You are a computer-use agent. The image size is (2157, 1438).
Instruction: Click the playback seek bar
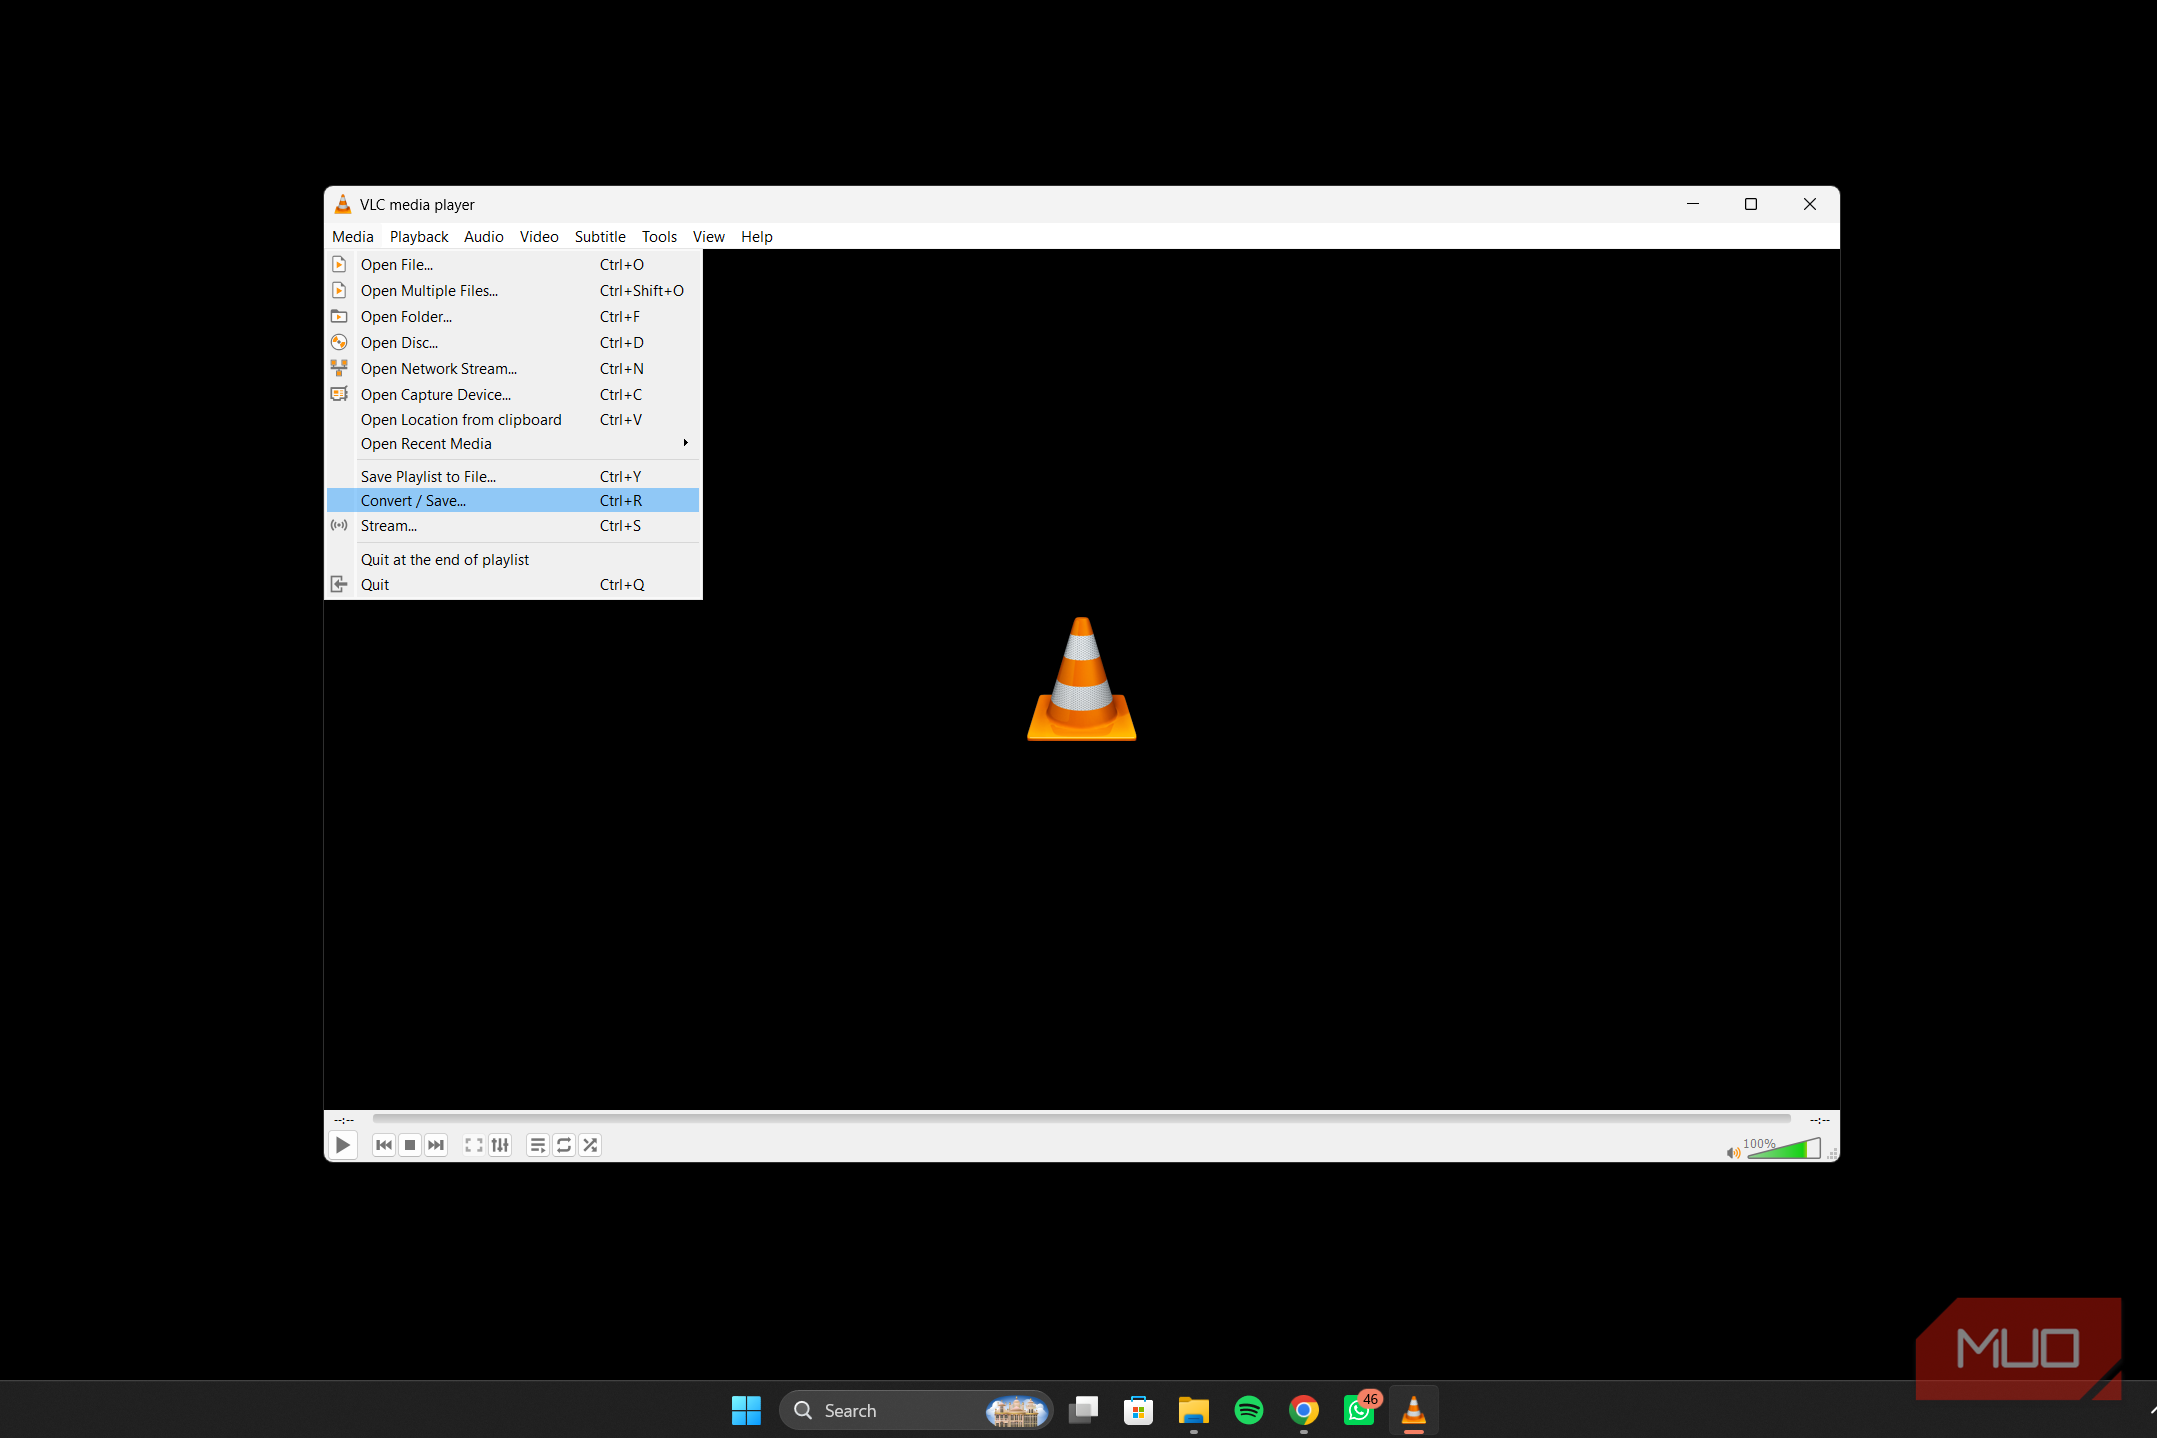[1081, 1119]
